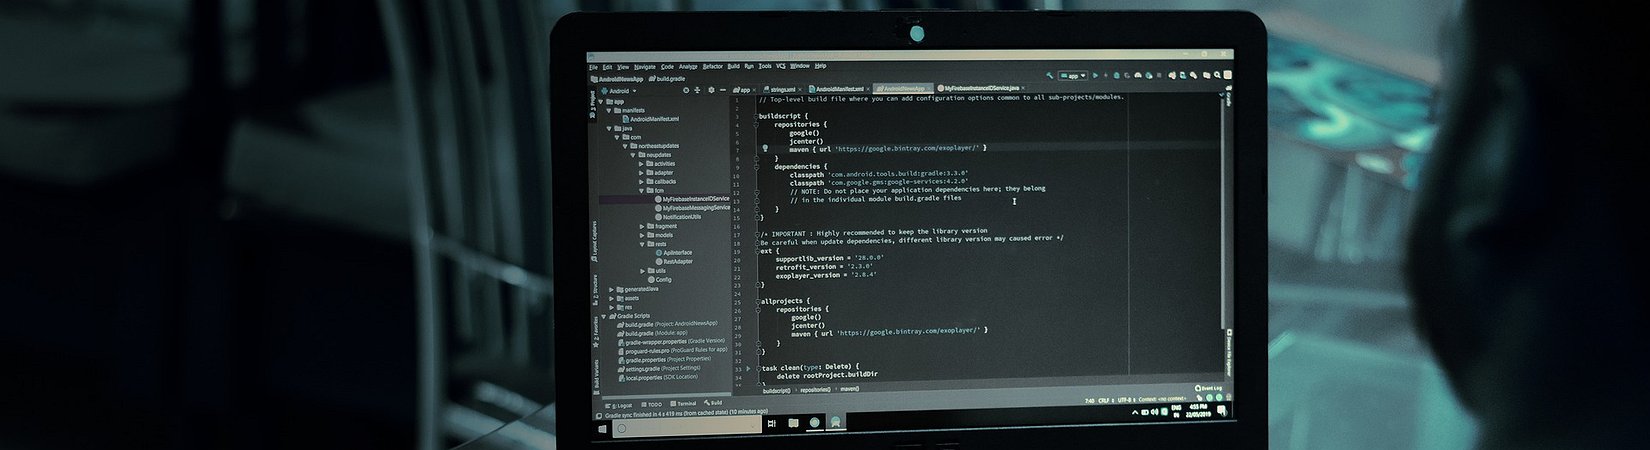
Task: Click the Make Project hammer icon
Action: tap(1049, 75)
